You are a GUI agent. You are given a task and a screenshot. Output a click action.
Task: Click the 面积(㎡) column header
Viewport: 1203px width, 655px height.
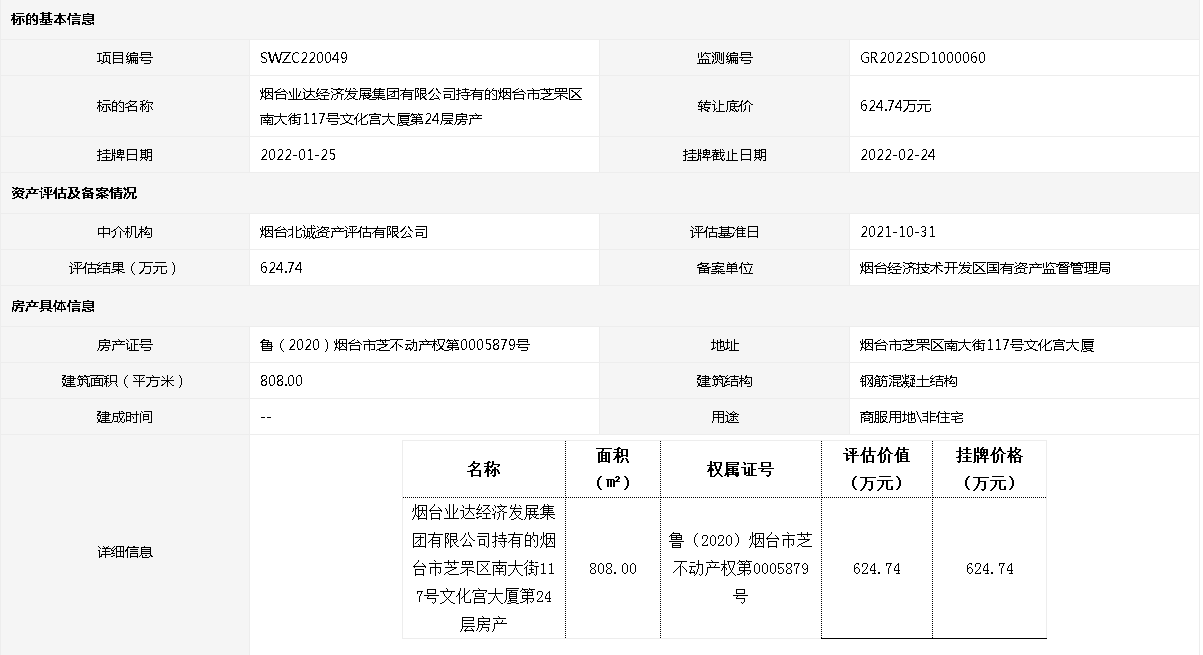[613, 469]
